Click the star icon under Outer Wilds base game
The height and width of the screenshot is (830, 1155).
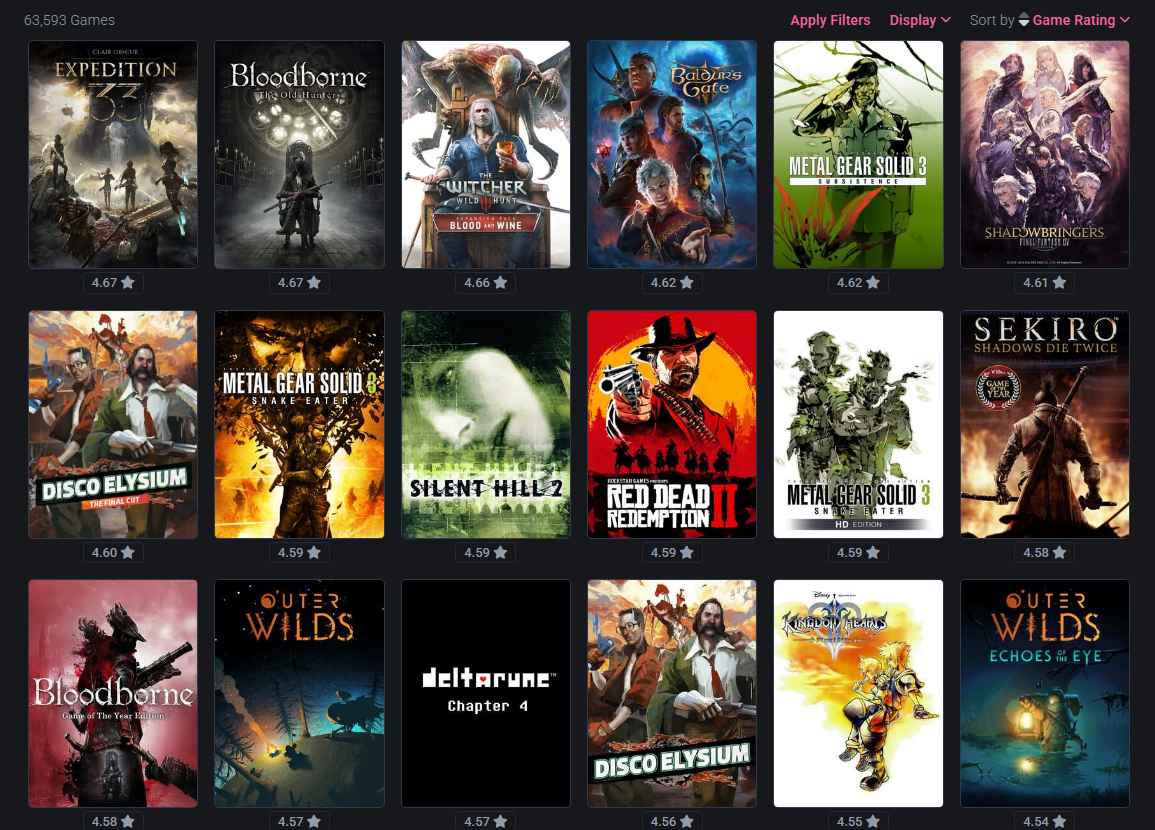point(315,821)
